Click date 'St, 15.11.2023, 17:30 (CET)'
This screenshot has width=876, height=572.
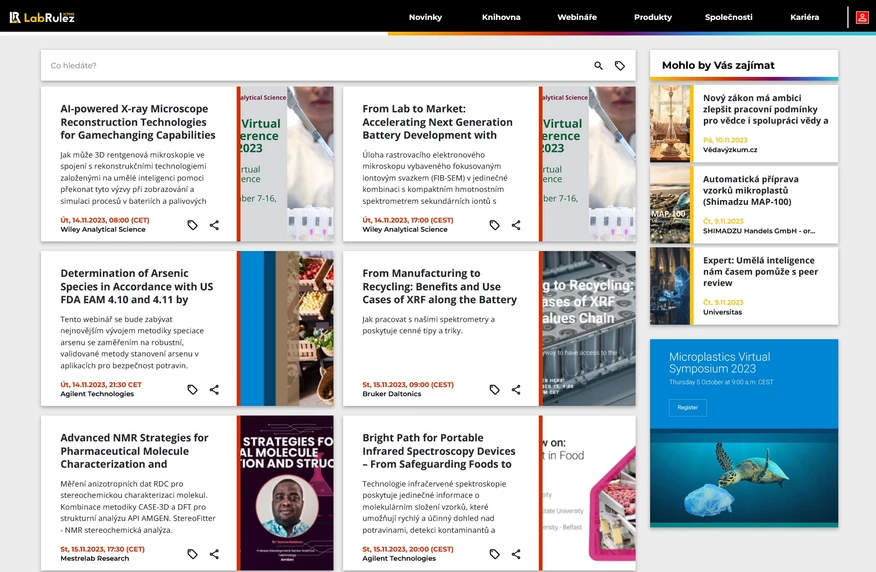tap(102, 549)
